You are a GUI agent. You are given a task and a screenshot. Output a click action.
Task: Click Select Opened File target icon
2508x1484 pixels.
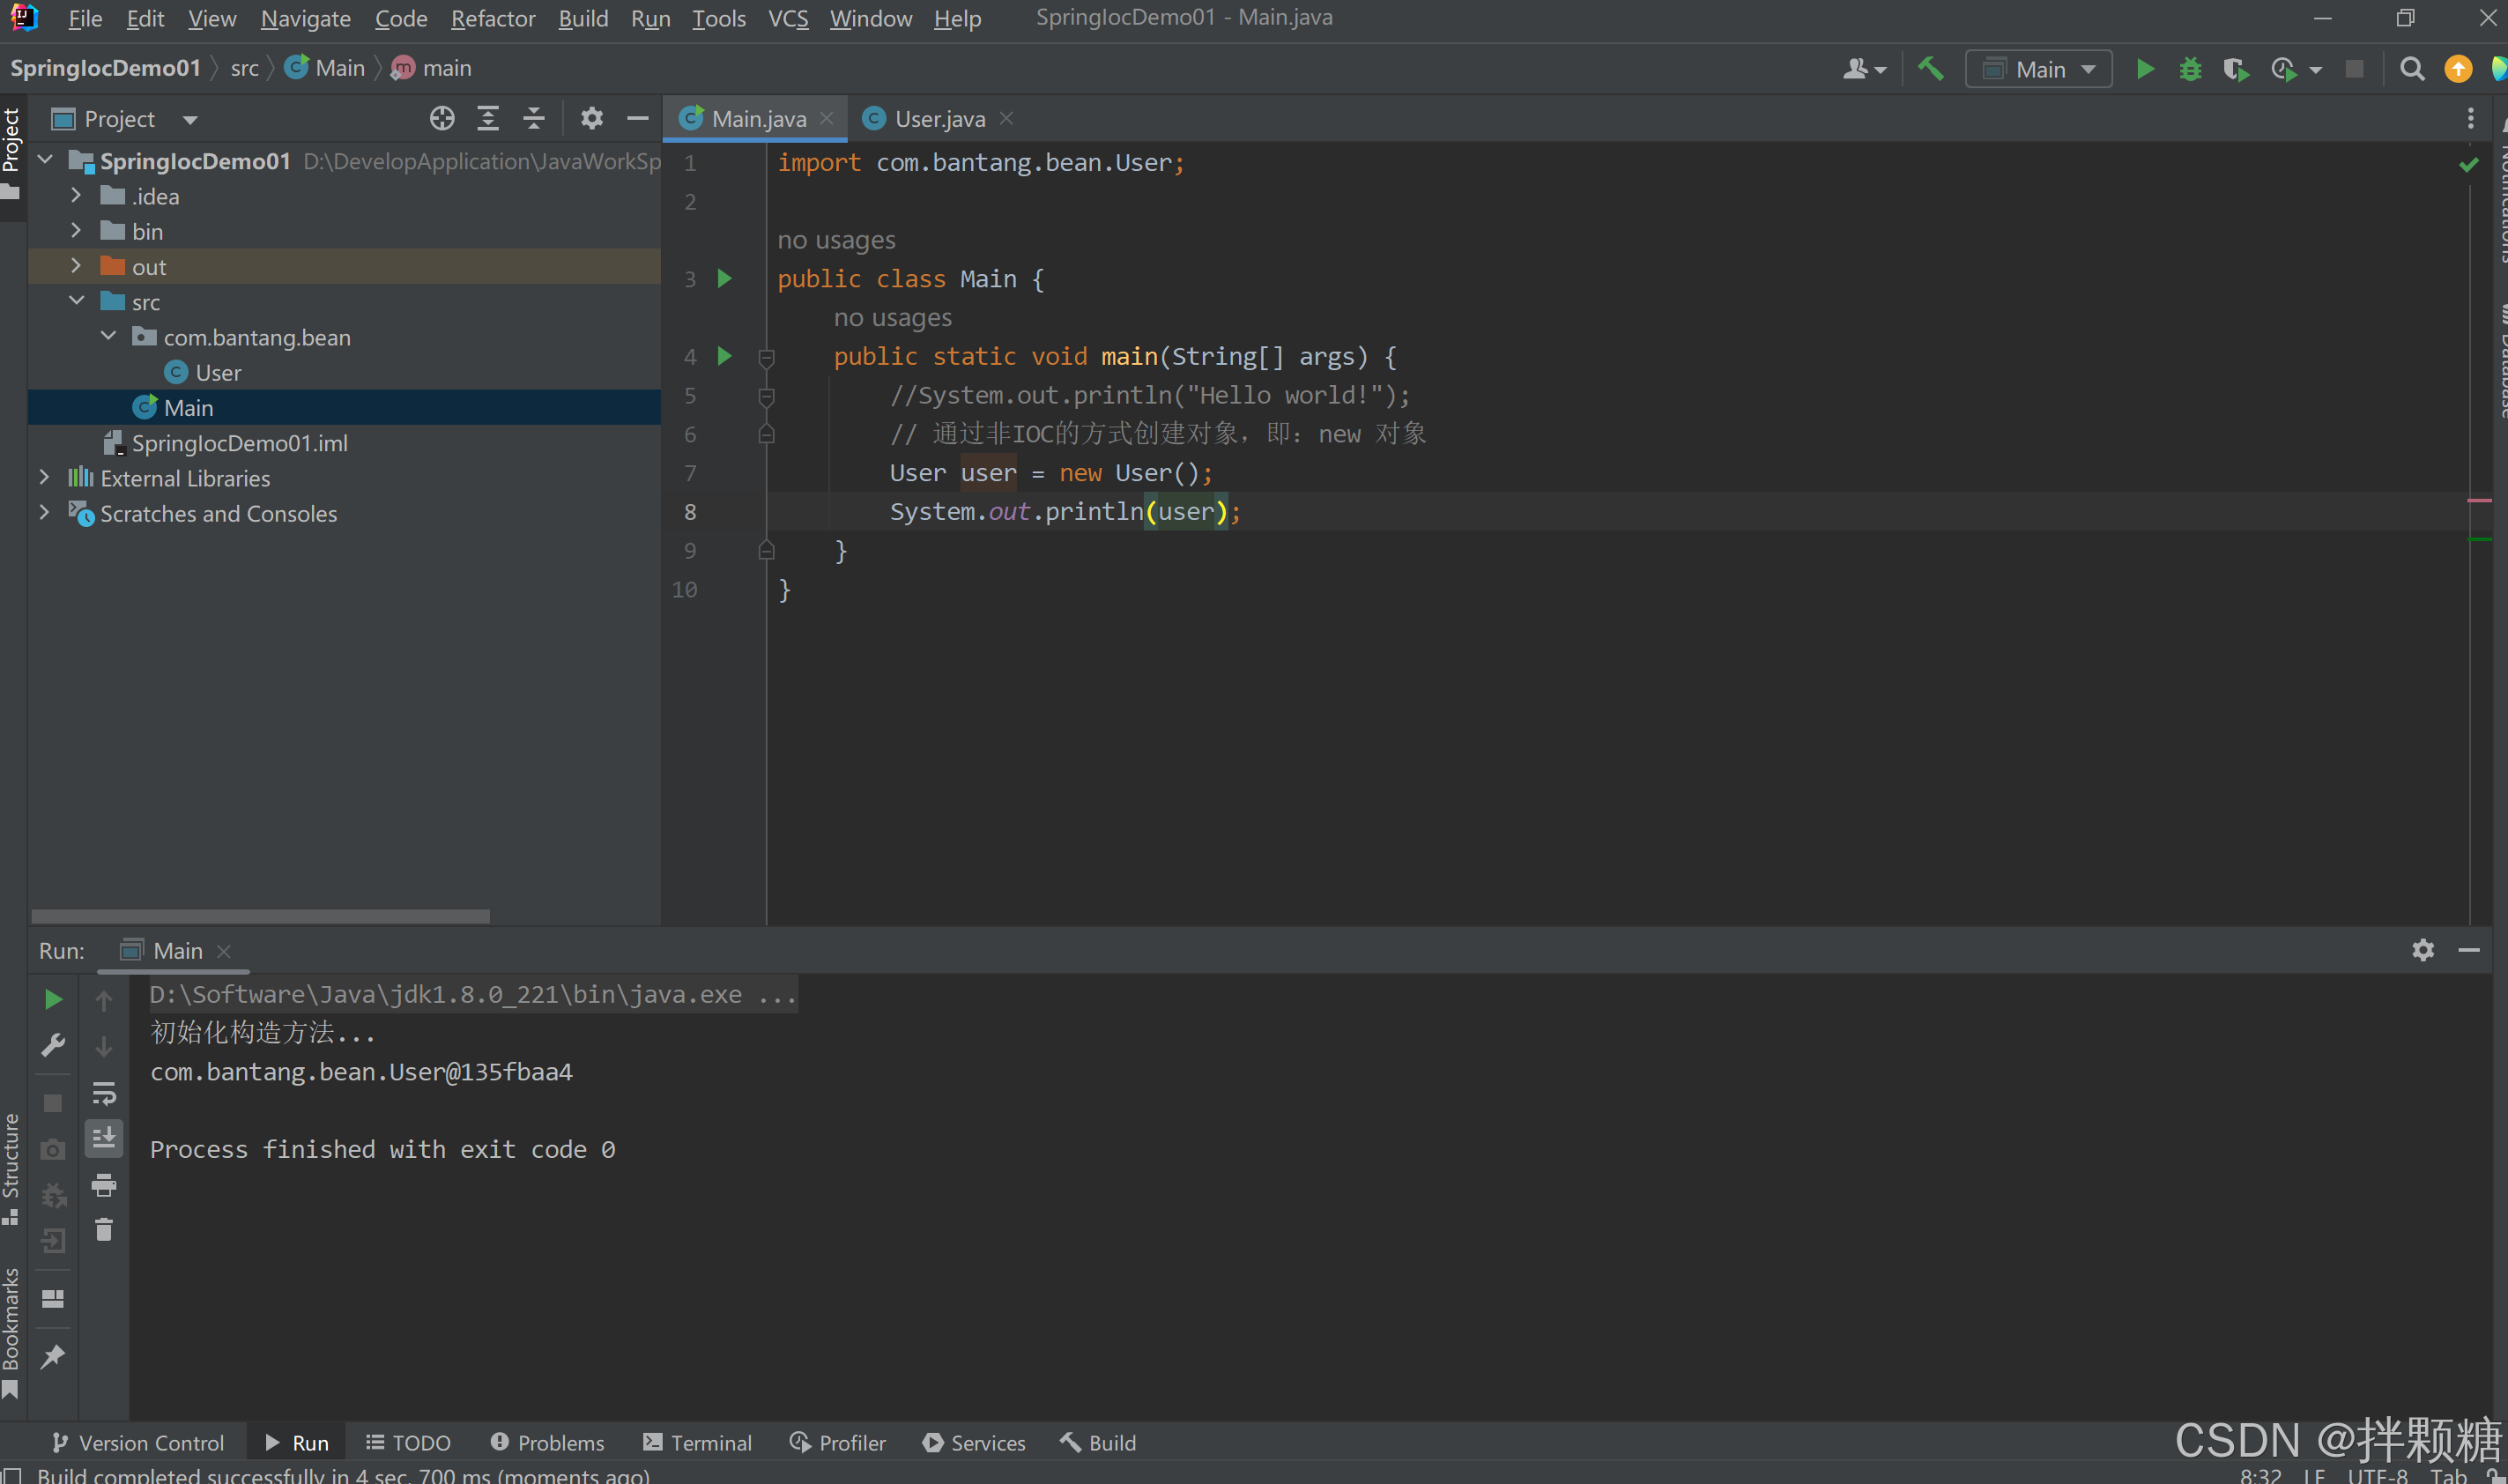pos(442,119)
